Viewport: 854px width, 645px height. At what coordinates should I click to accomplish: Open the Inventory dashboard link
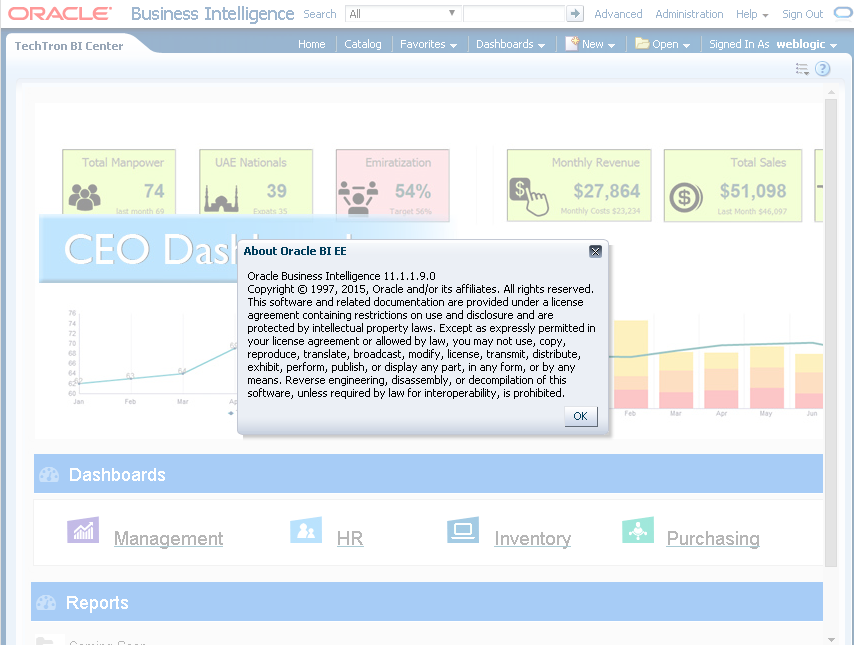tap(533, 538)
